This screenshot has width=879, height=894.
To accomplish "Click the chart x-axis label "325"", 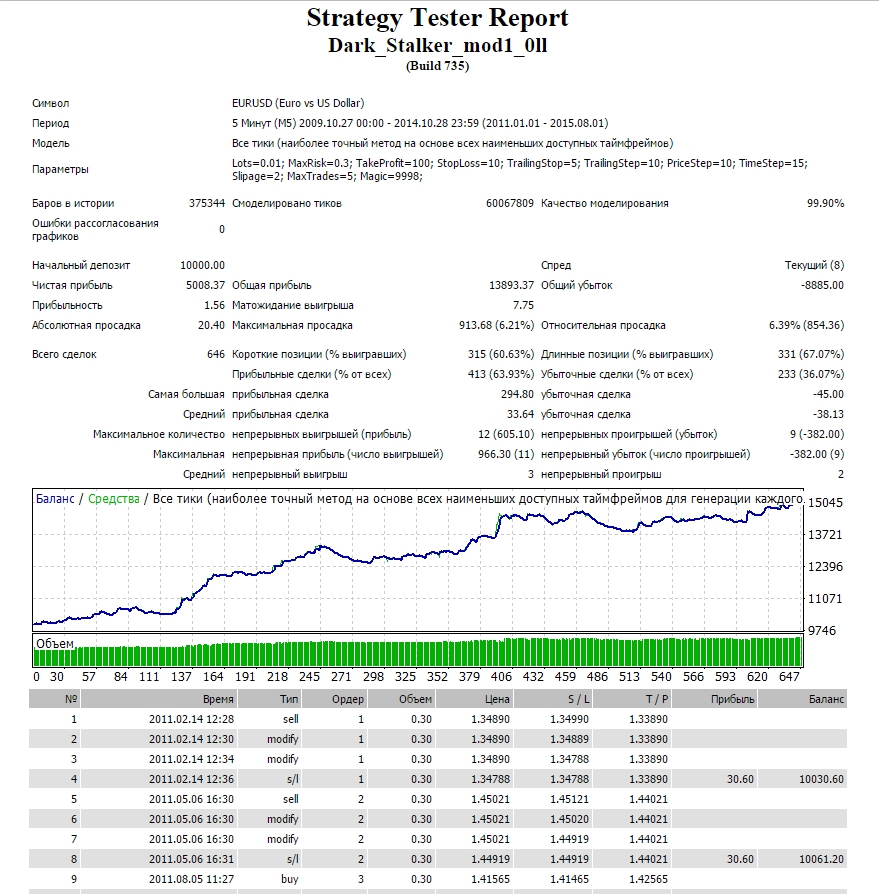I will pyautogui.click(x=405, y=677).
